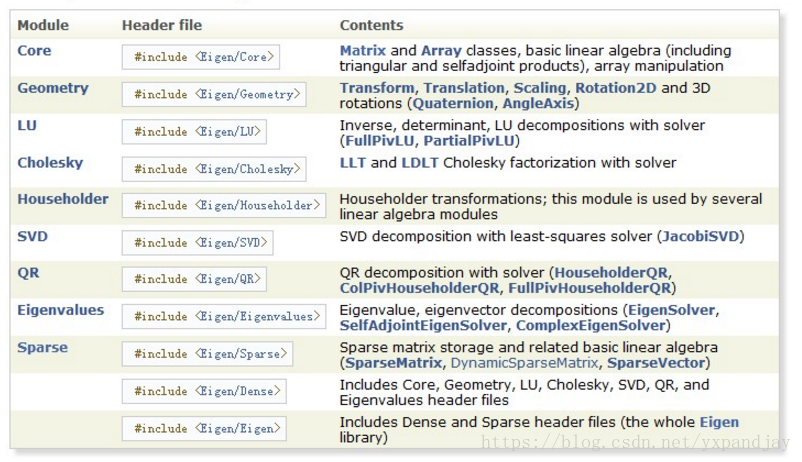
Task: Click the #include <Eigen/Dense> code box
Action: 204,391
